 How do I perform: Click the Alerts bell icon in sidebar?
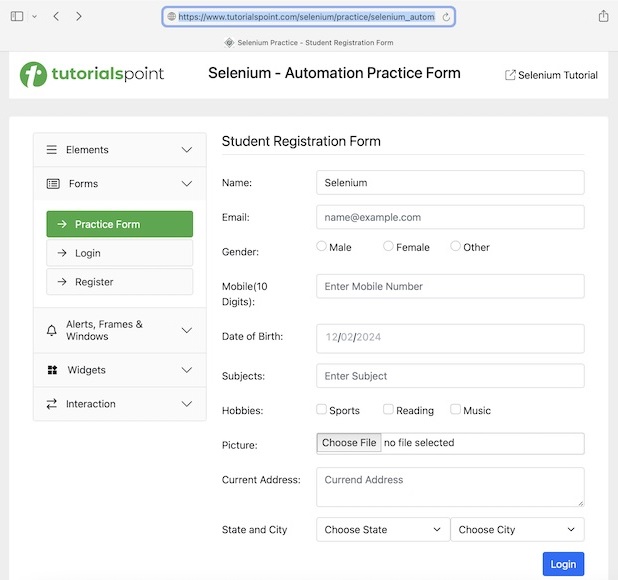click(x=52, y=330)
